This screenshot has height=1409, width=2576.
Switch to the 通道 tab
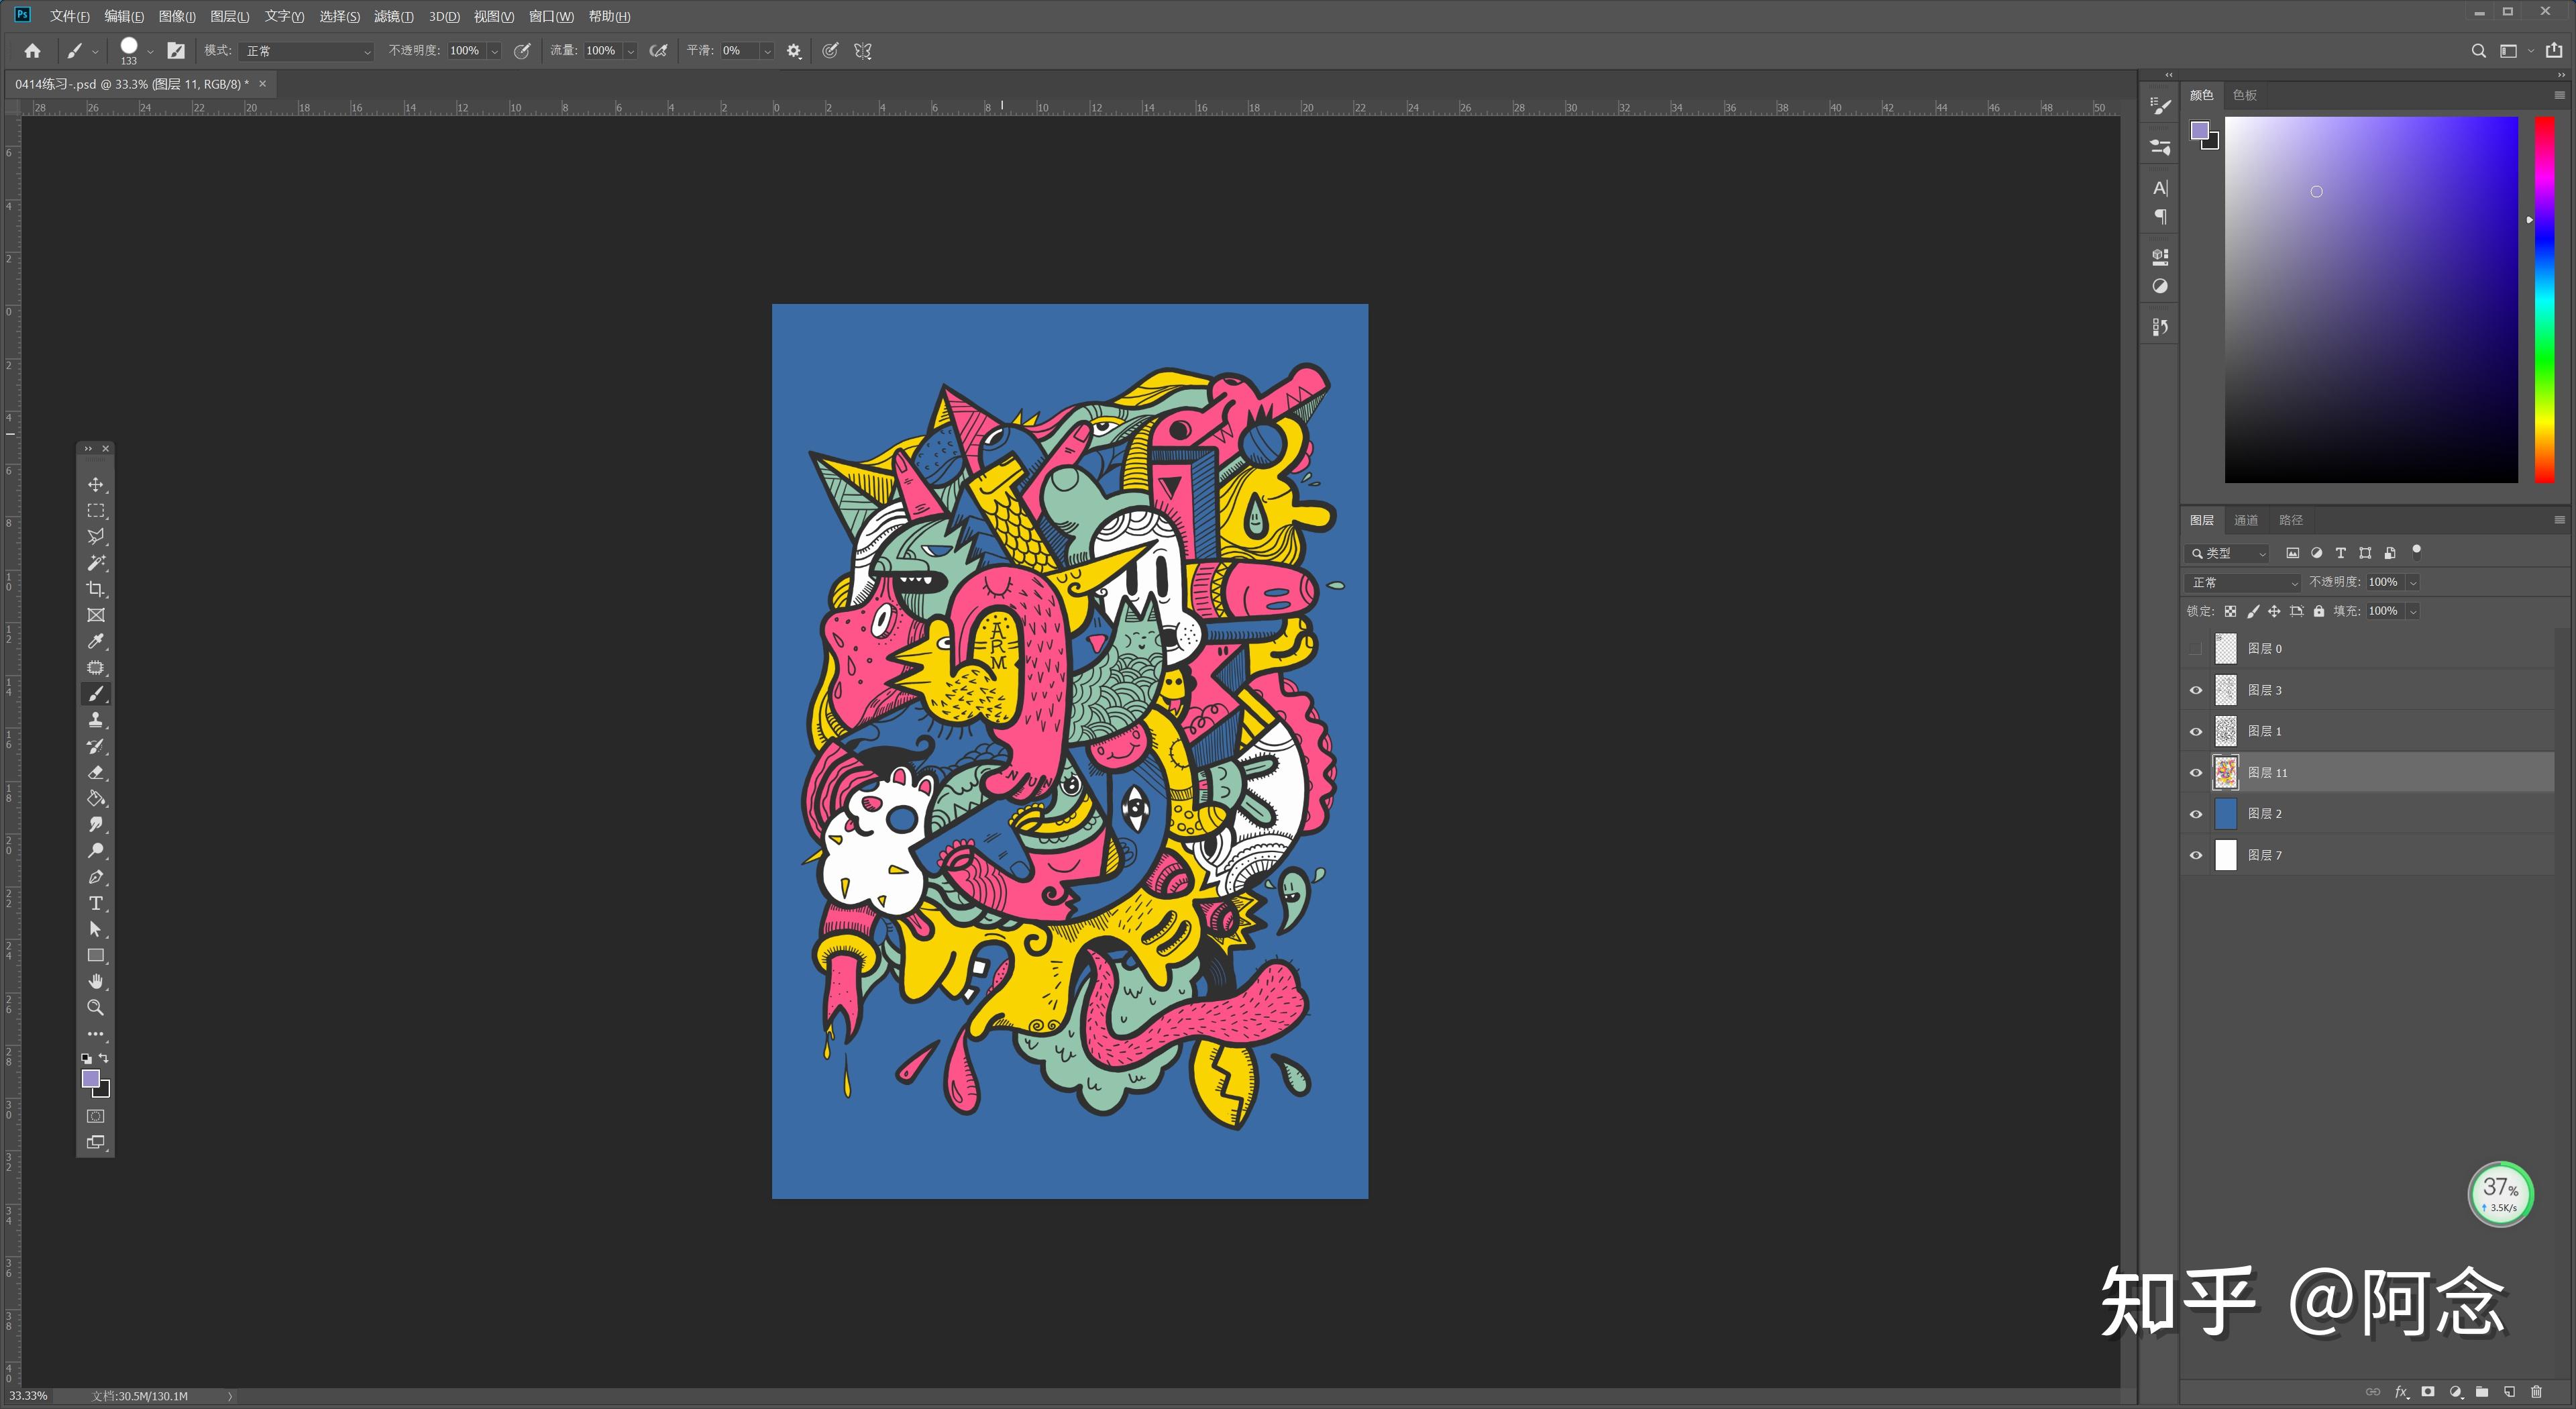[2246, 520]
